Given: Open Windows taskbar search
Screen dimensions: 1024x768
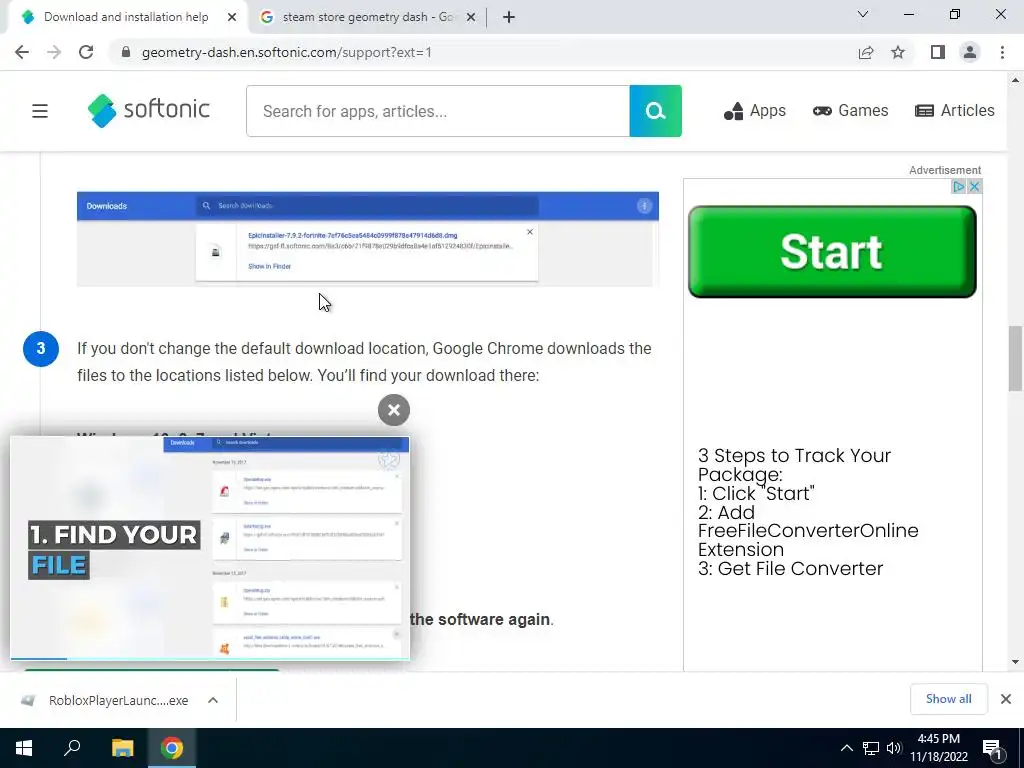Looking at the screenshot, I should click(72, 748).
